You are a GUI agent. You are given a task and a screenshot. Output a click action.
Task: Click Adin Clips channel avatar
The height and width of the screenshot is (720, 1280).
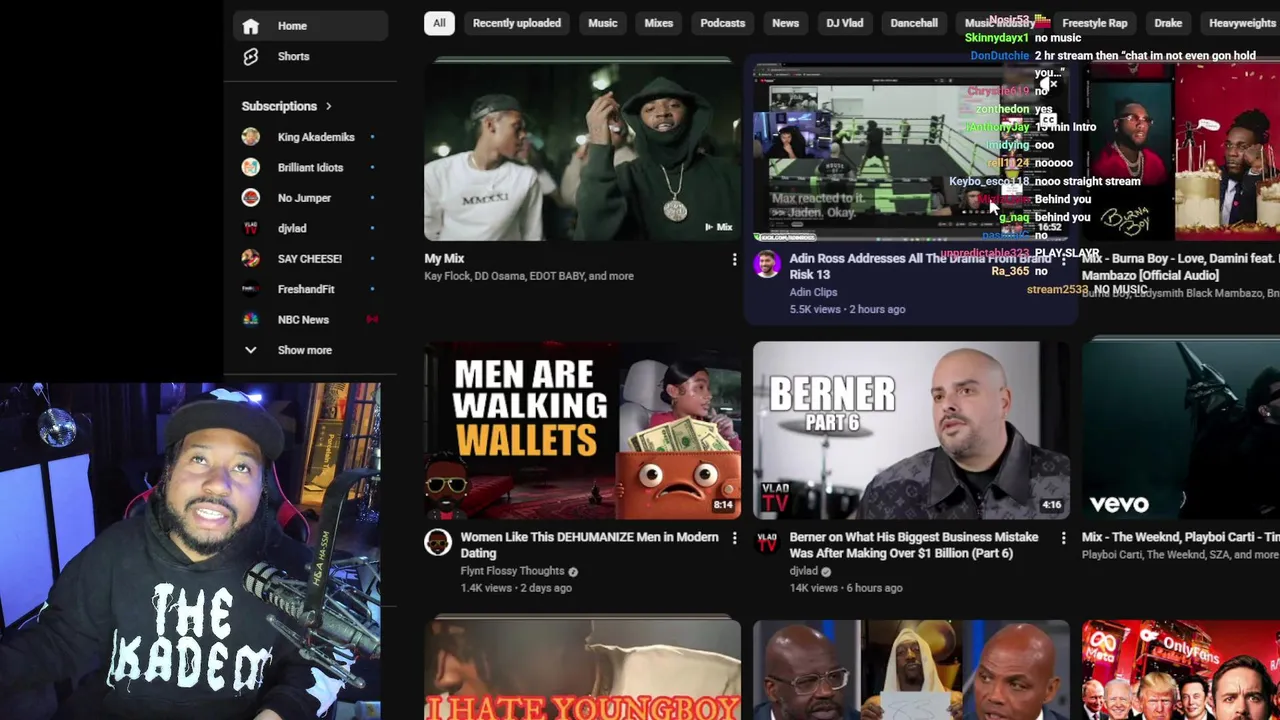click(x=767, y=264)
